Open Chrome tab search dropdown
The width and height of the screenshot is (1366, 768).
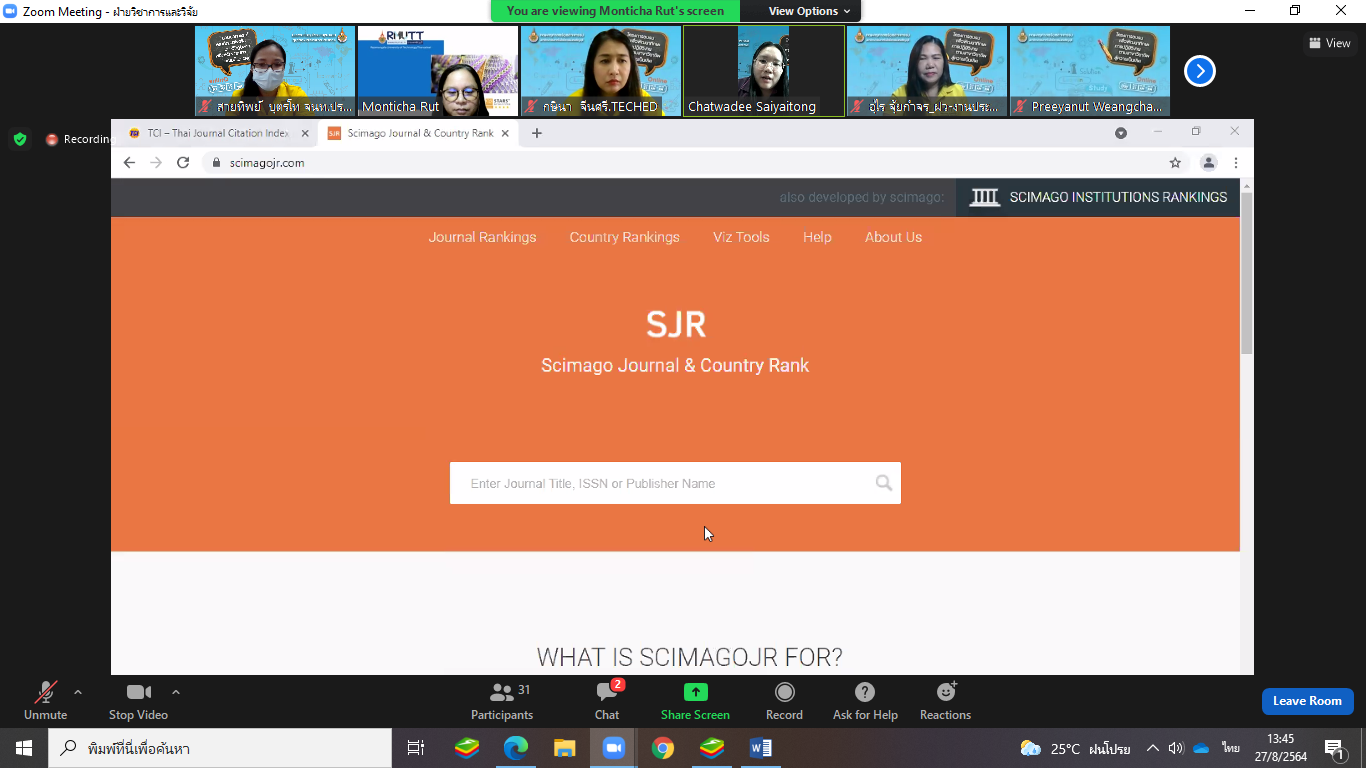click(1121, 133)
